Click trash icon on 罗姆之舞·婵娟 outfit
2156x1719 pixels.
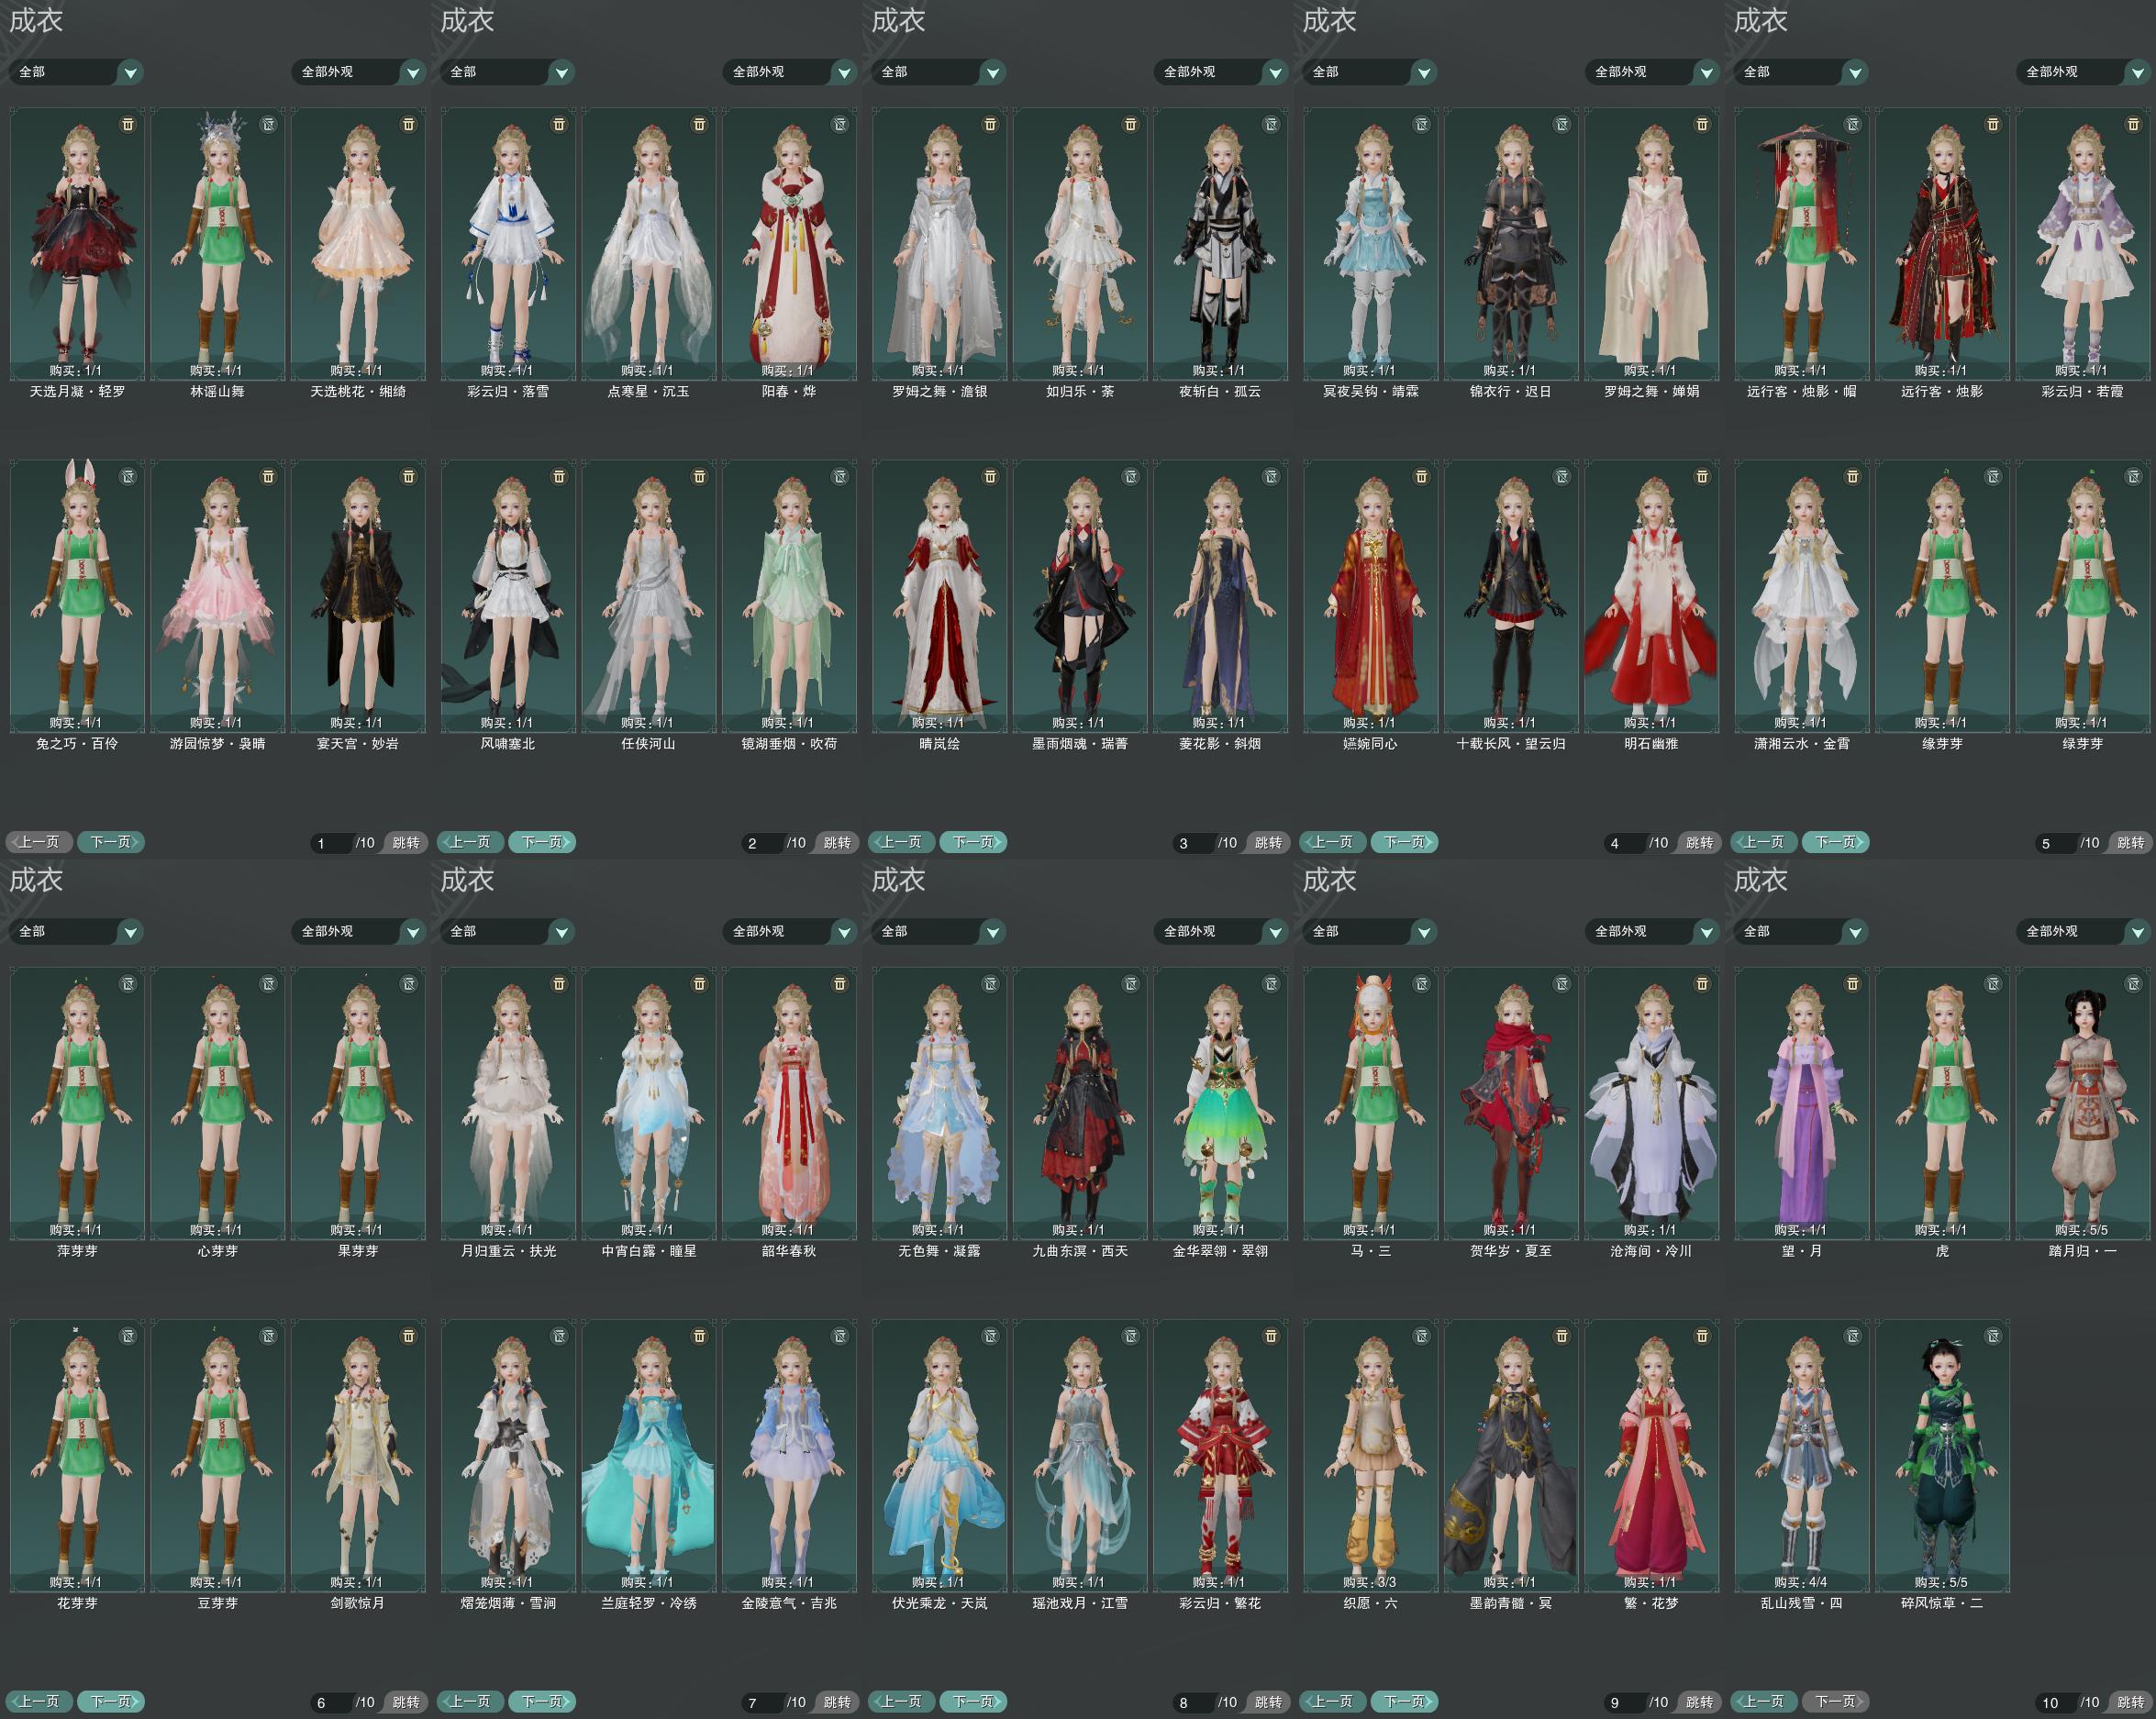pos(1702,124)
